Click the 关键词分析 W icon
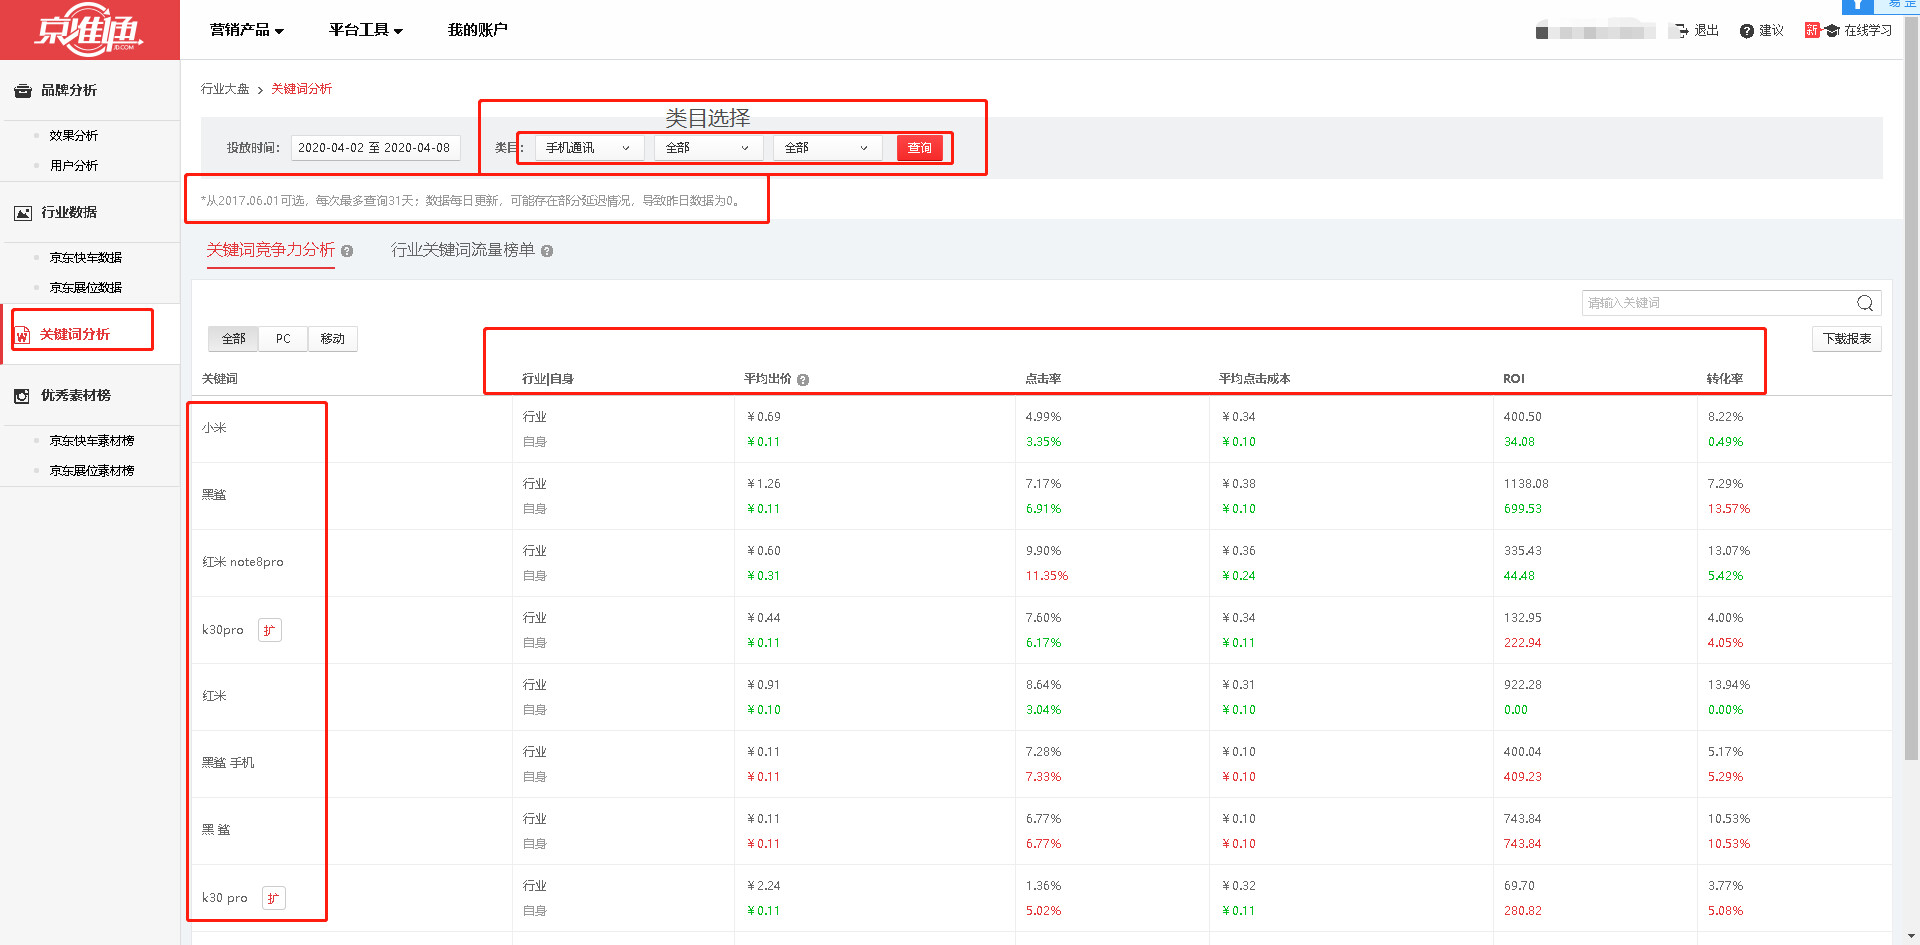Viewport: 1920px width, 945px height. click(x=23, y=335)
